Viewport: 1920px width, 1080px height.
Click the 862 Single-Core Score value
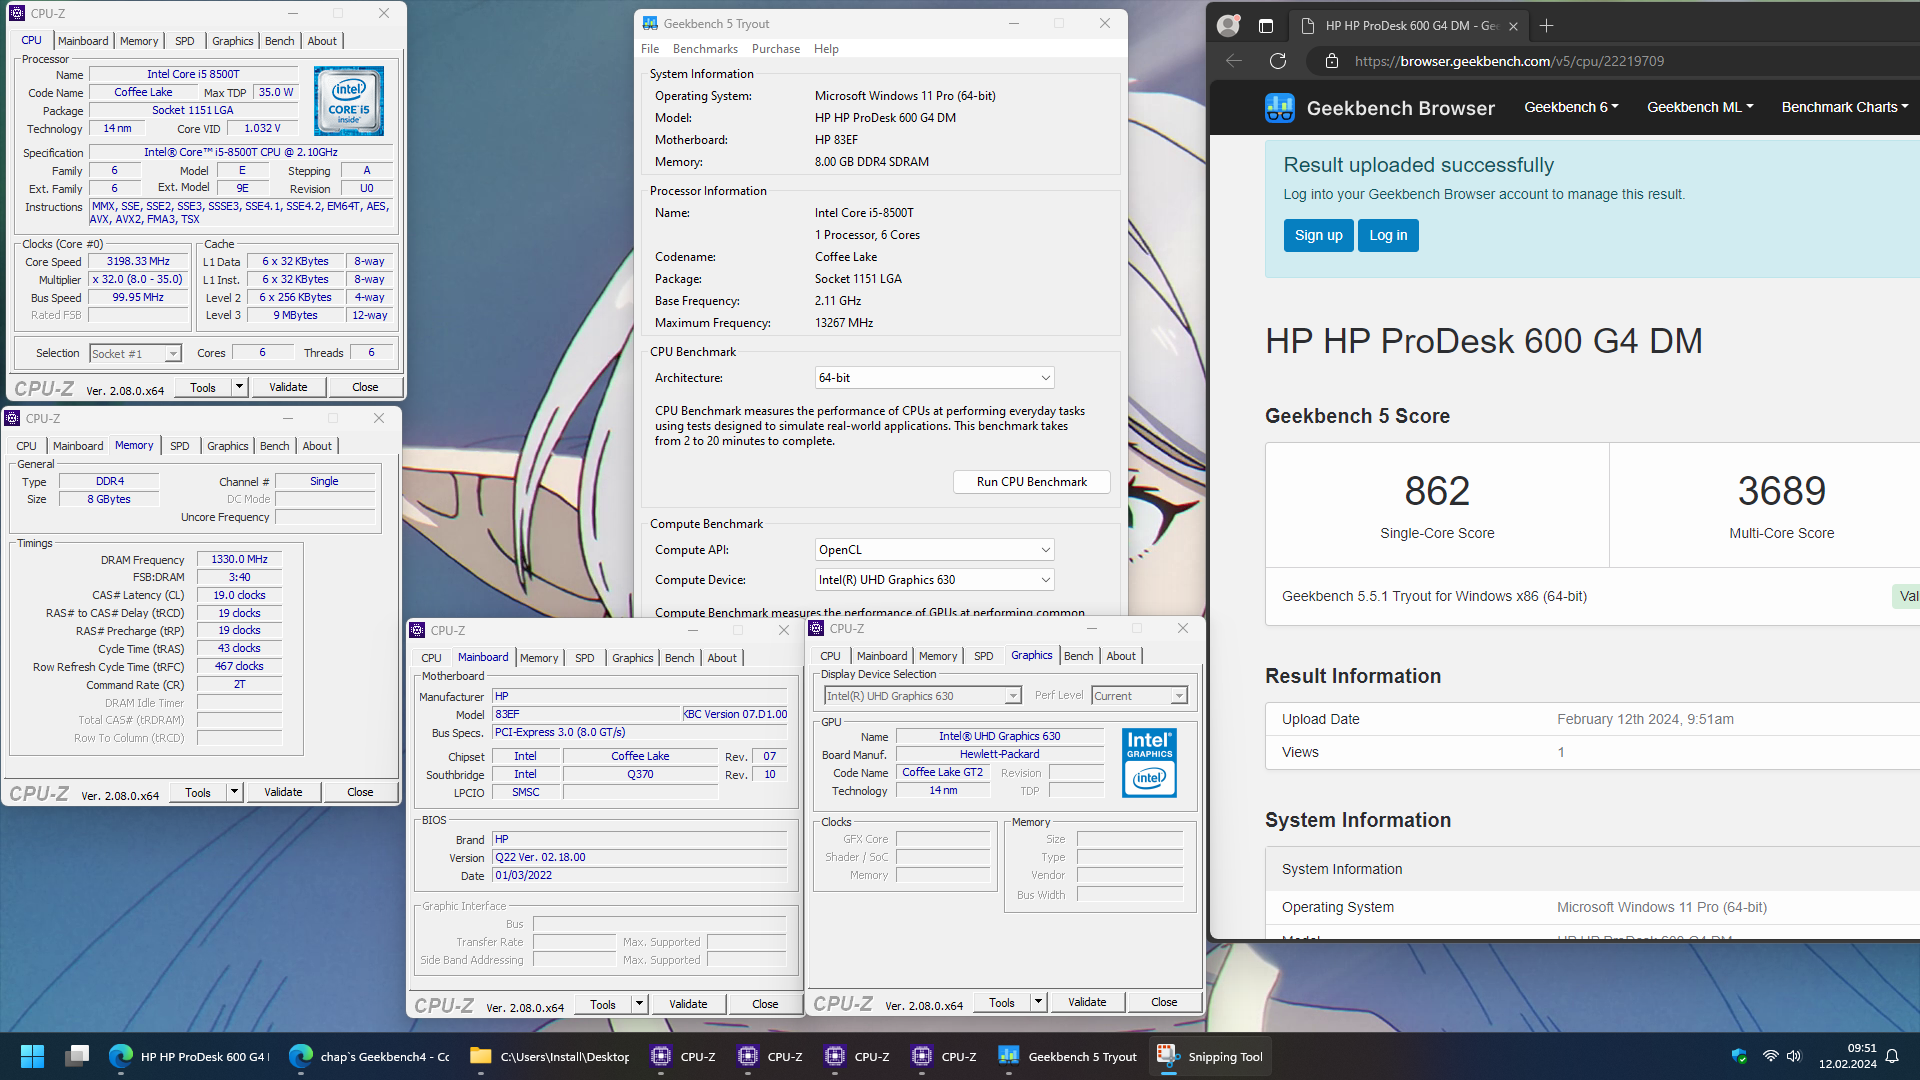coord(1437,491)
